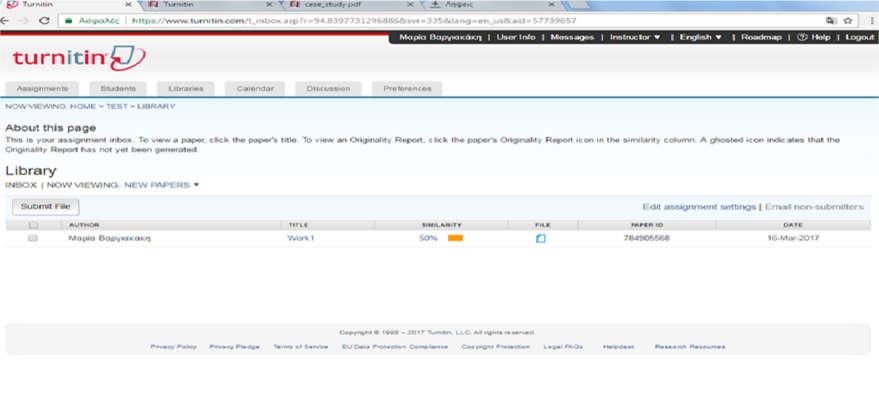This screenshot has width=879, height=407.
Task: Sort by the DATE column header
Action: pyautogui.click(x=793, y=225)
